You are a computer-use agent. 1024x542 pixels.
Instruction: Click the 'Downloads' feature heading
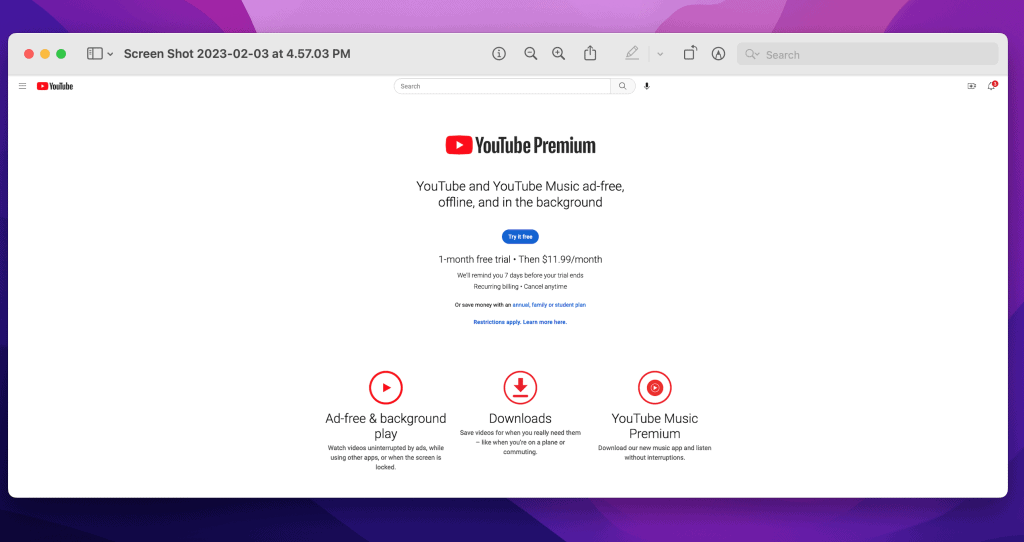(520, 419)
